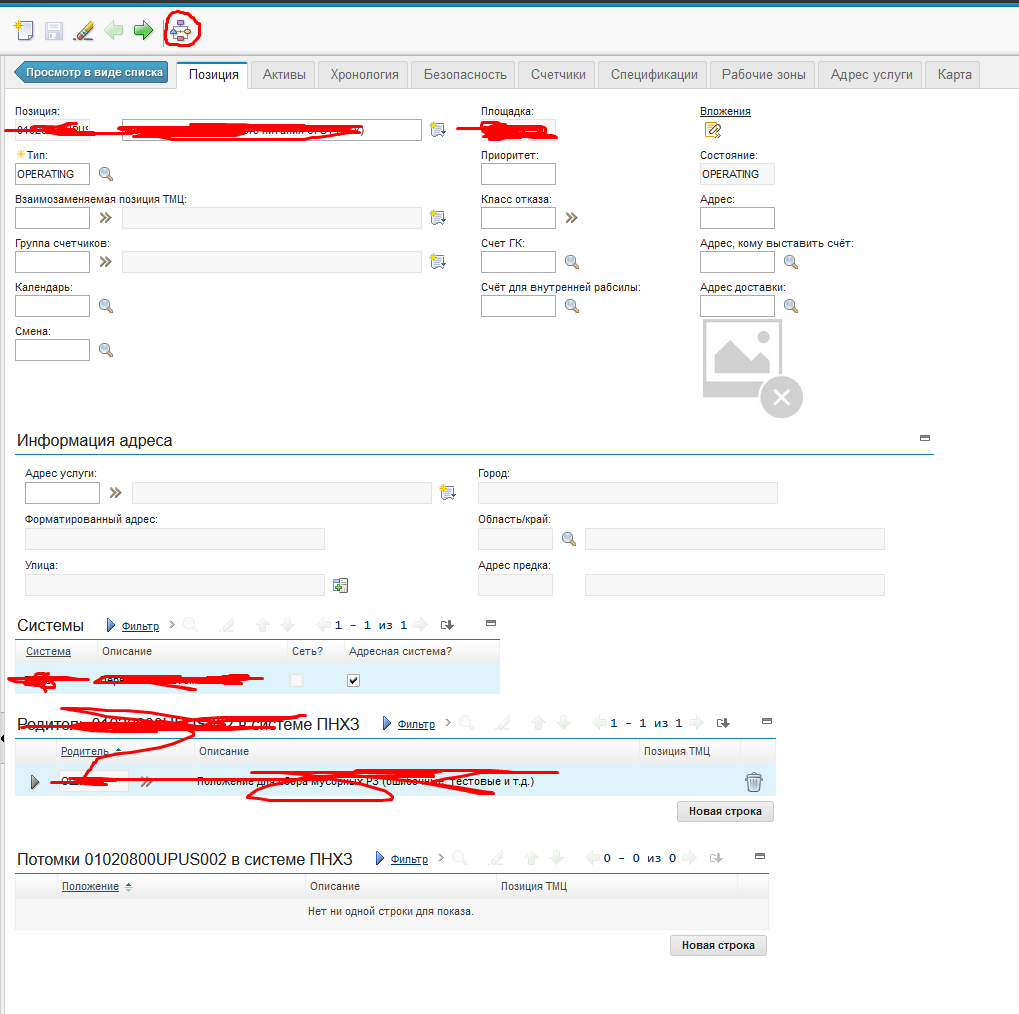Sort by Система column header

(48, 651)
